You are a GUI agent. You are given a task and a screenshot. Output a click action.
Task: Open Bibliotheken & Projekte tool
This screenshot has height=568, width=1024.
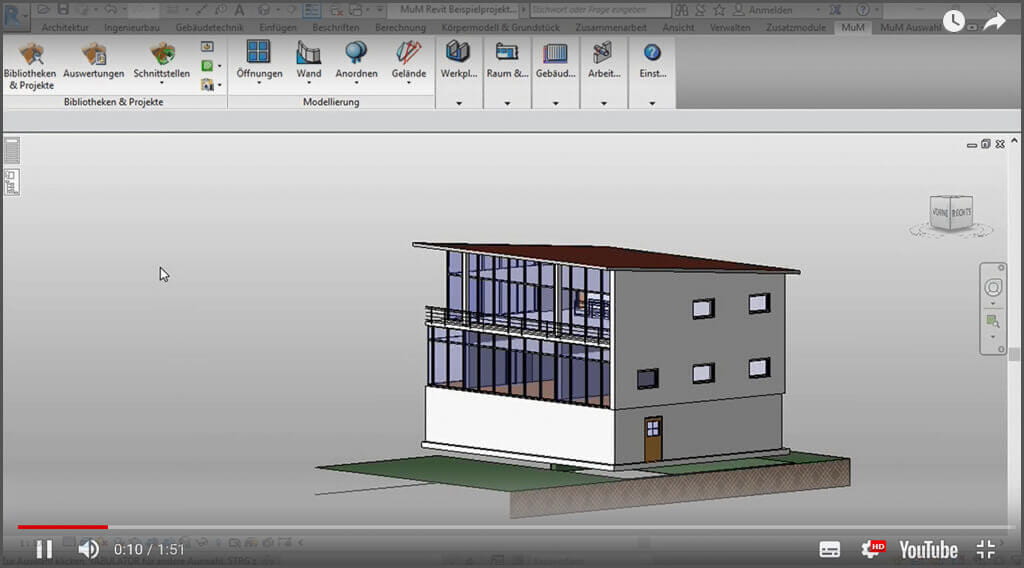(30, 66)
